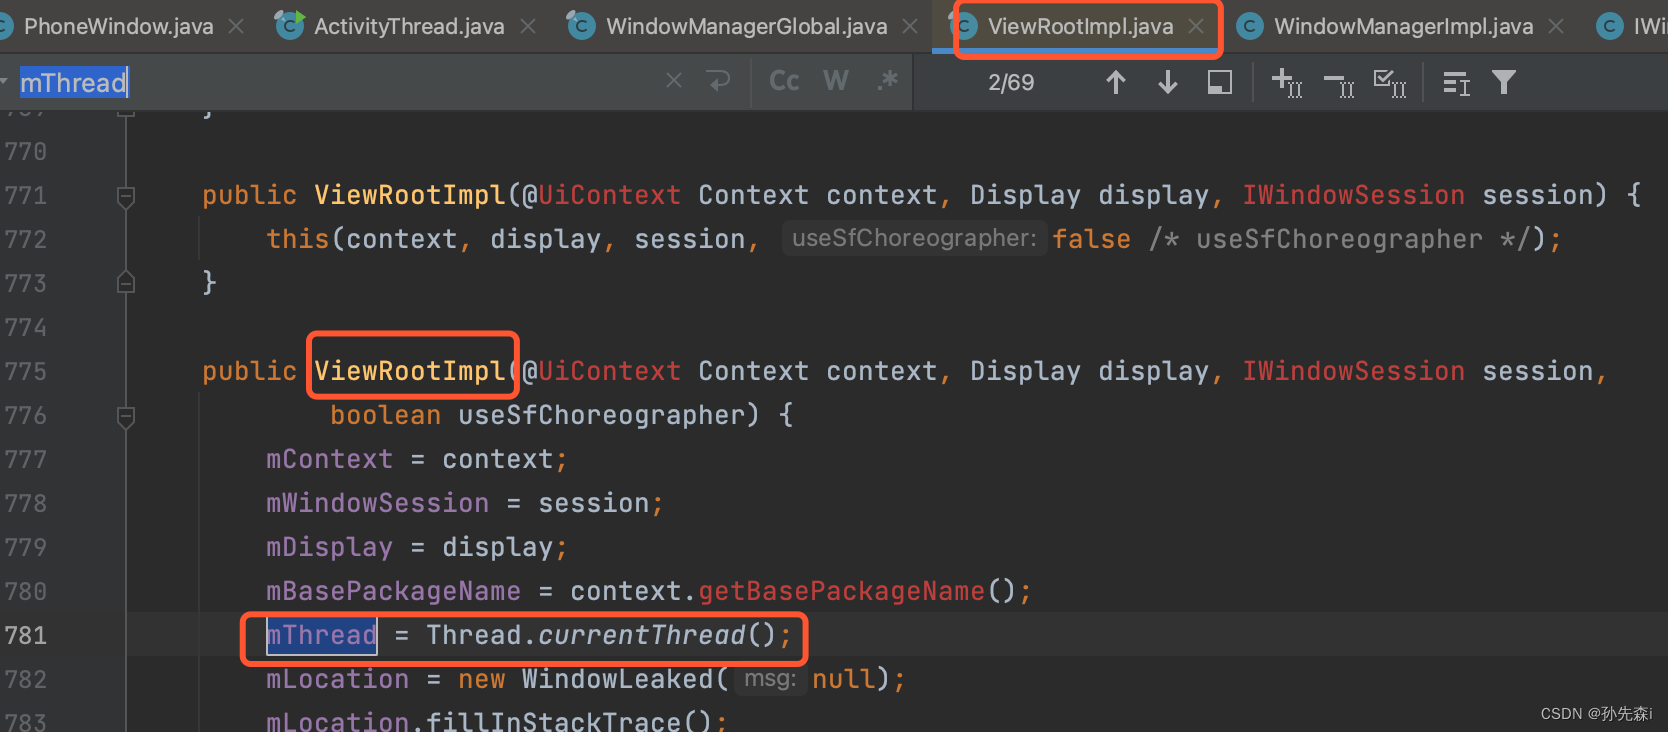Image resolution: width=1668 pixels, height=732 pixels.
Task: Click fillInStackTrace on line 783
Action: tap(553, 721)
